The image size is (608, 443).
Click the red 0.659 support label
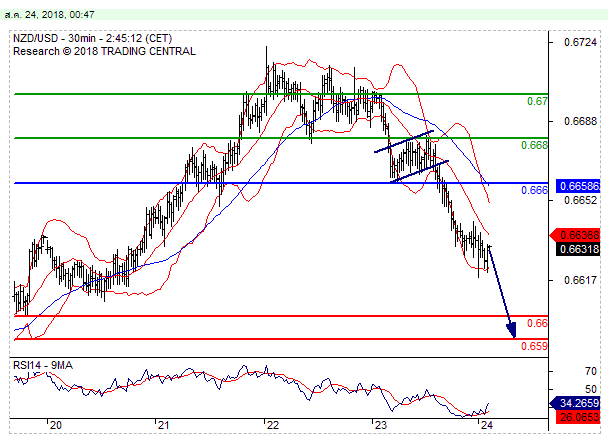click(534, 346)
